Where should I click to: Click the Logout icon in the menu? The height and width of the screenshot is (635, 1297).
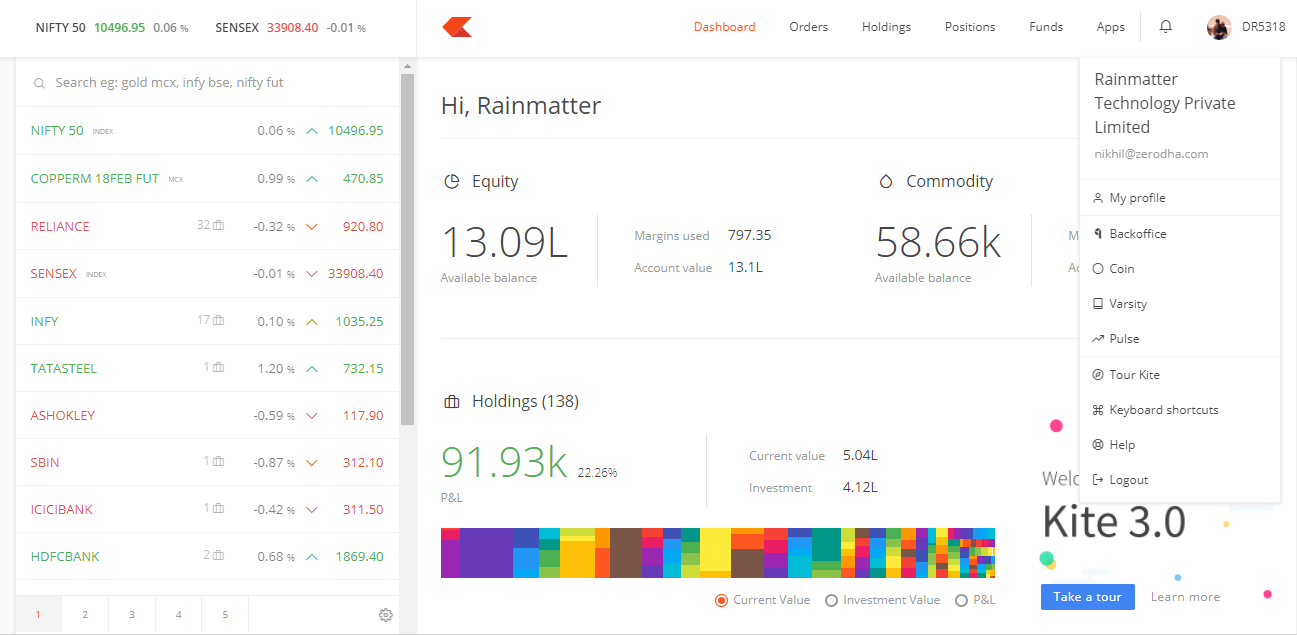[x=1098, y=480]
